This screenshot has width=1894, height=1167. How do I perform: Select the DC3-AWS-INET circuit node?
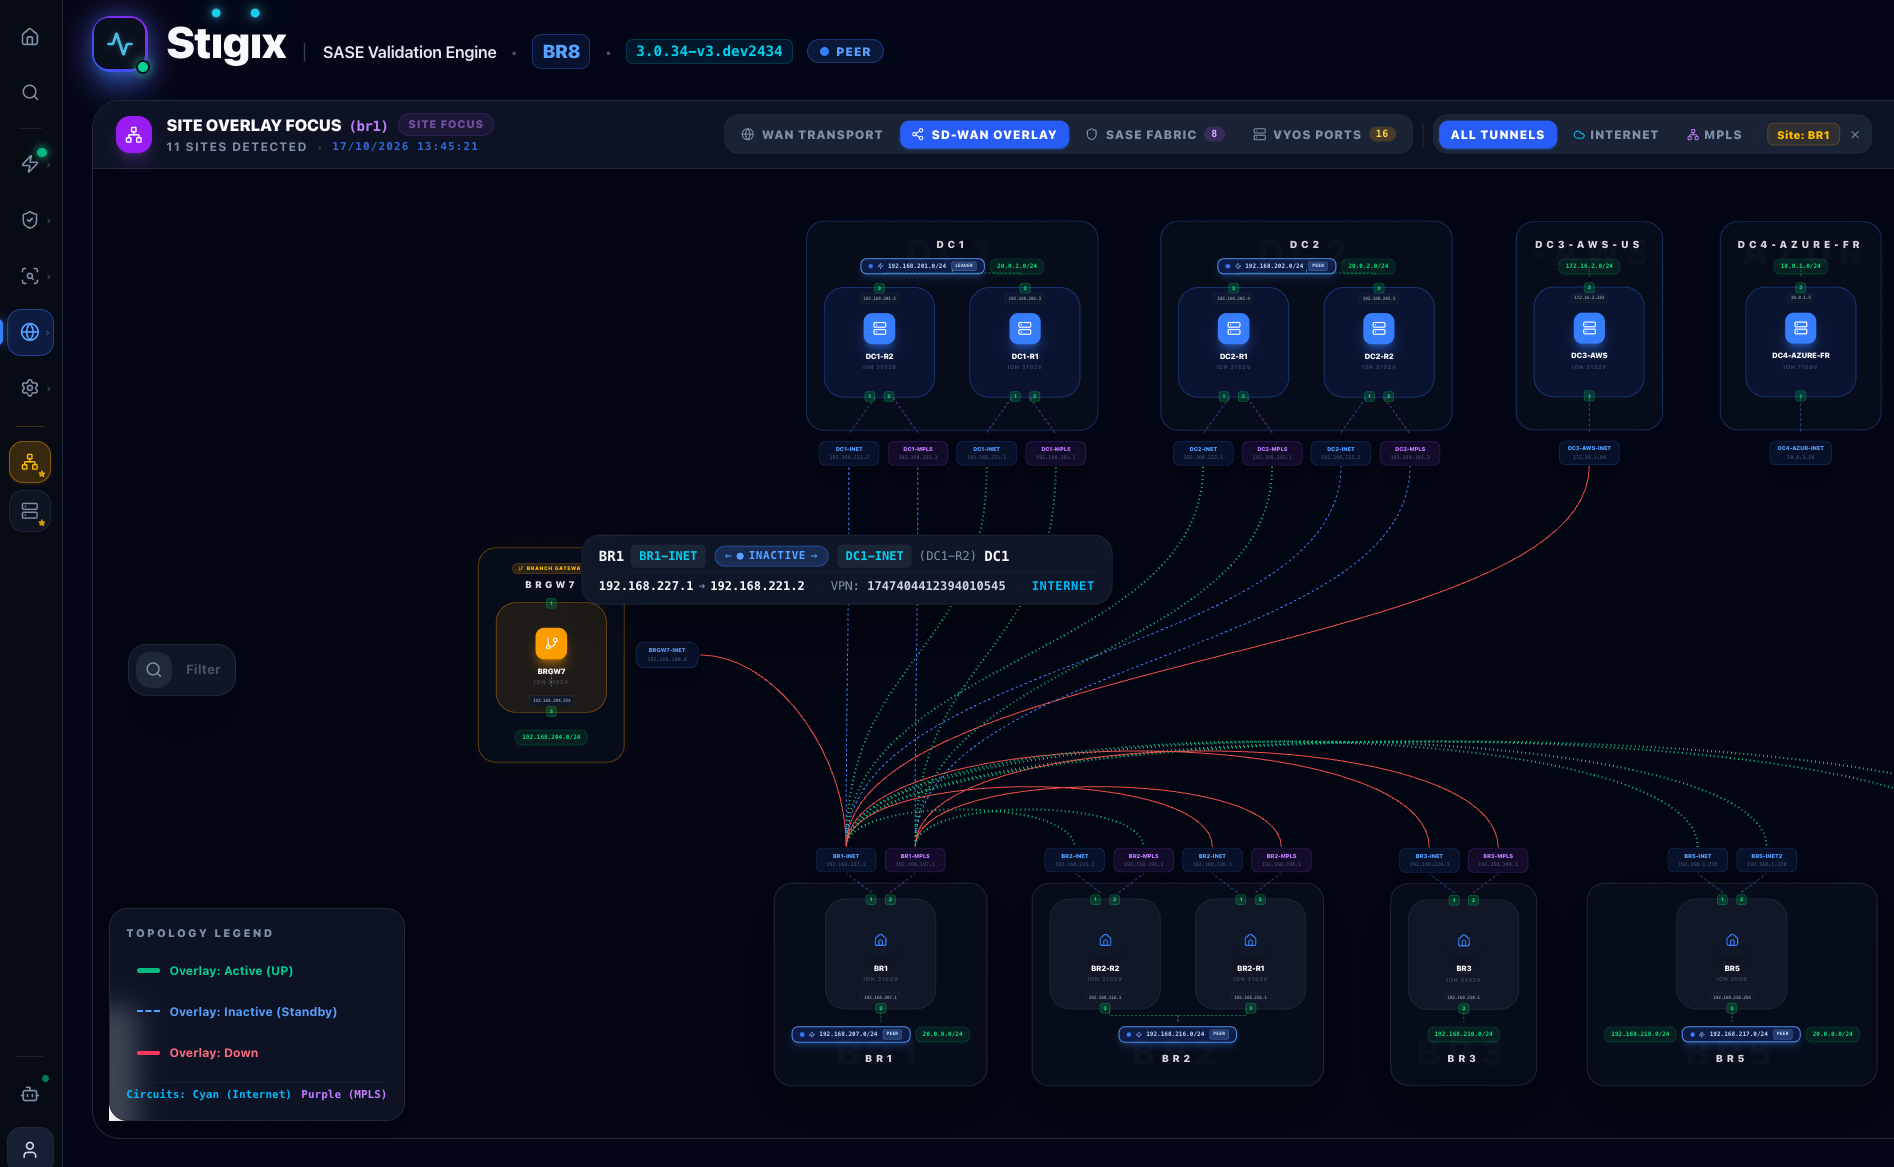coord(1589,452)
